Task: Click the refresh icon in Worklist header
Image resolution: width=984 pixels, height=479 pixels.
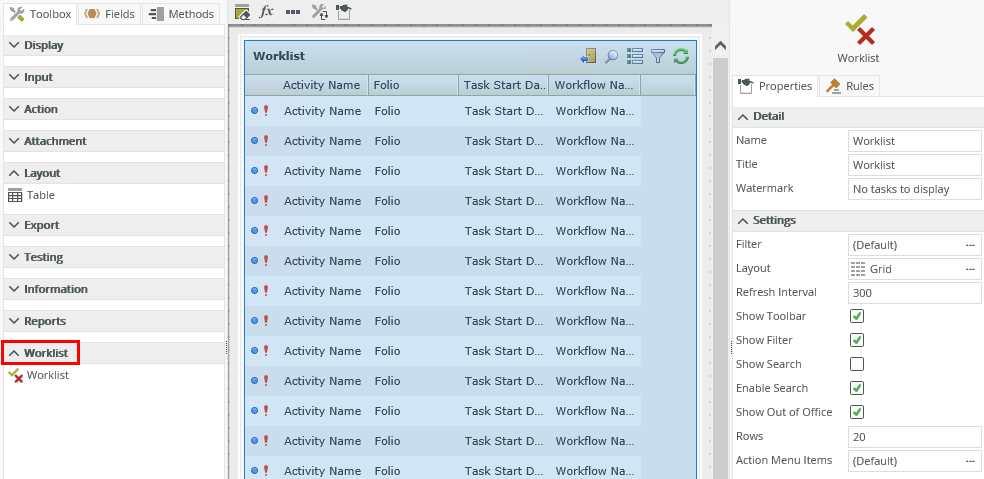Action: point(681,57)
